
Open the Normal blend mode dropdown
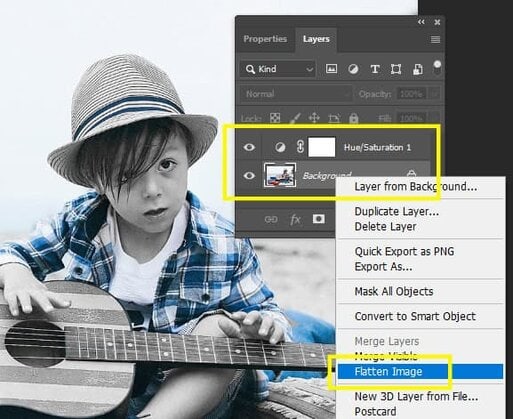point(296,94)
